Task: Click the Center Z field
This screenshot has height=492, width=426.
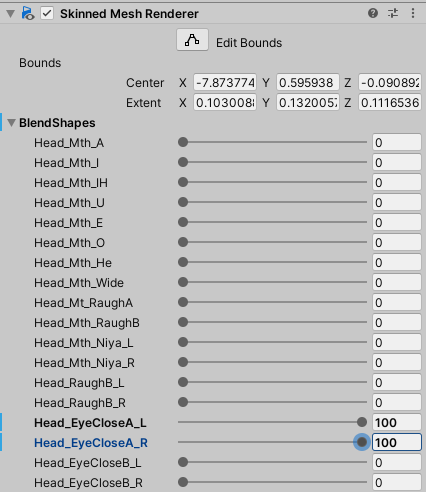Action: [390, 82]
